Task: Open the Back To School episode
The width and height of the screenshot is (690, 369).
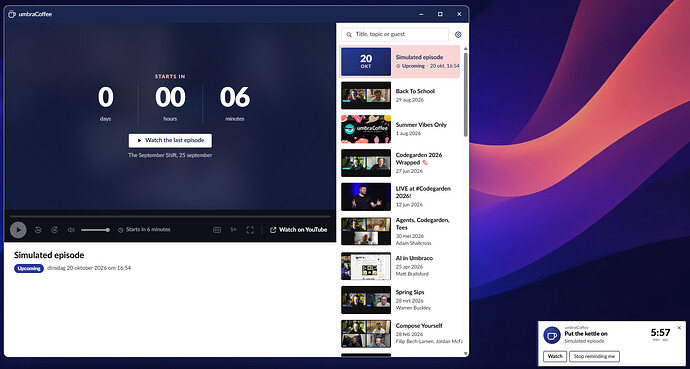Action: pos(400,95)
